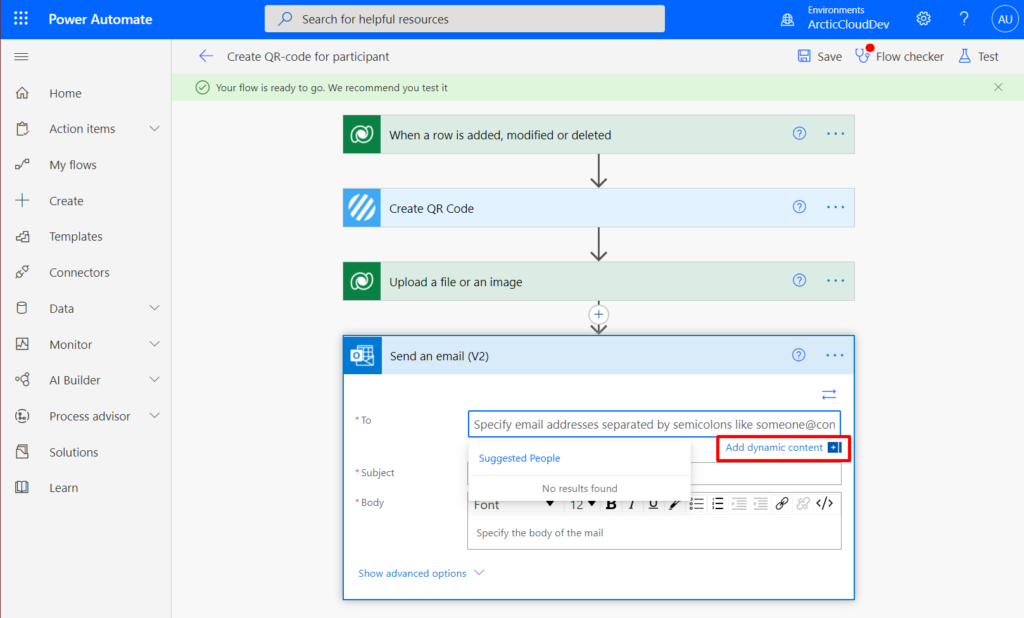This screenshot has height=618, width=1024.
Task: Open help for Create QR Code step
Action: [799, 207]
